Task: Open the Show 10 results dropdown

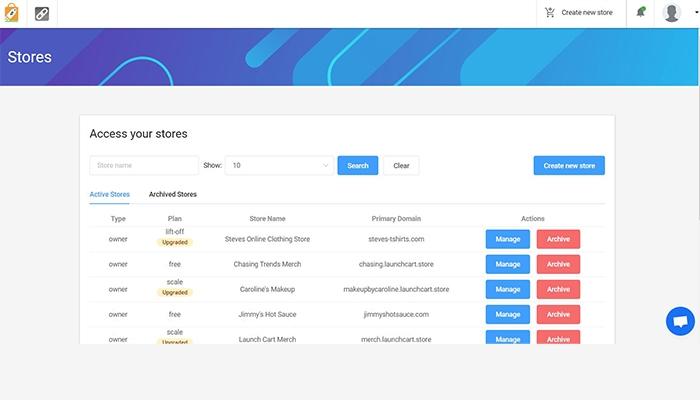Action: tap(279, 165)
